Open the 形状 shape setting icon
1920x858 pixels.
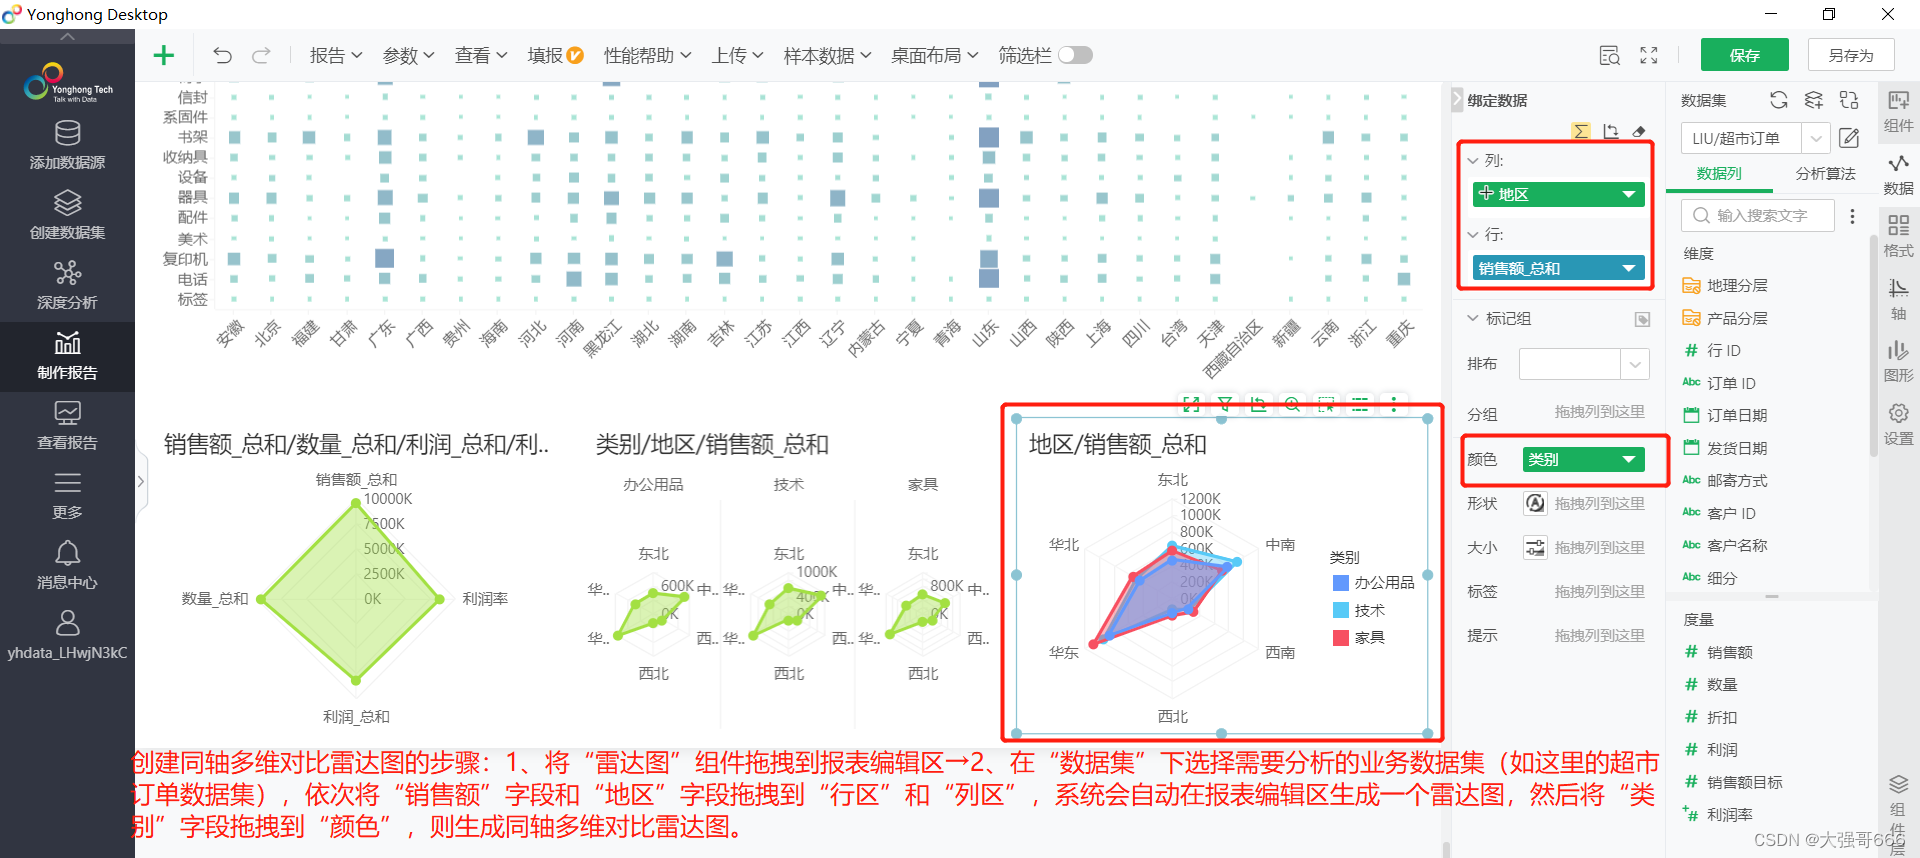1535,503
